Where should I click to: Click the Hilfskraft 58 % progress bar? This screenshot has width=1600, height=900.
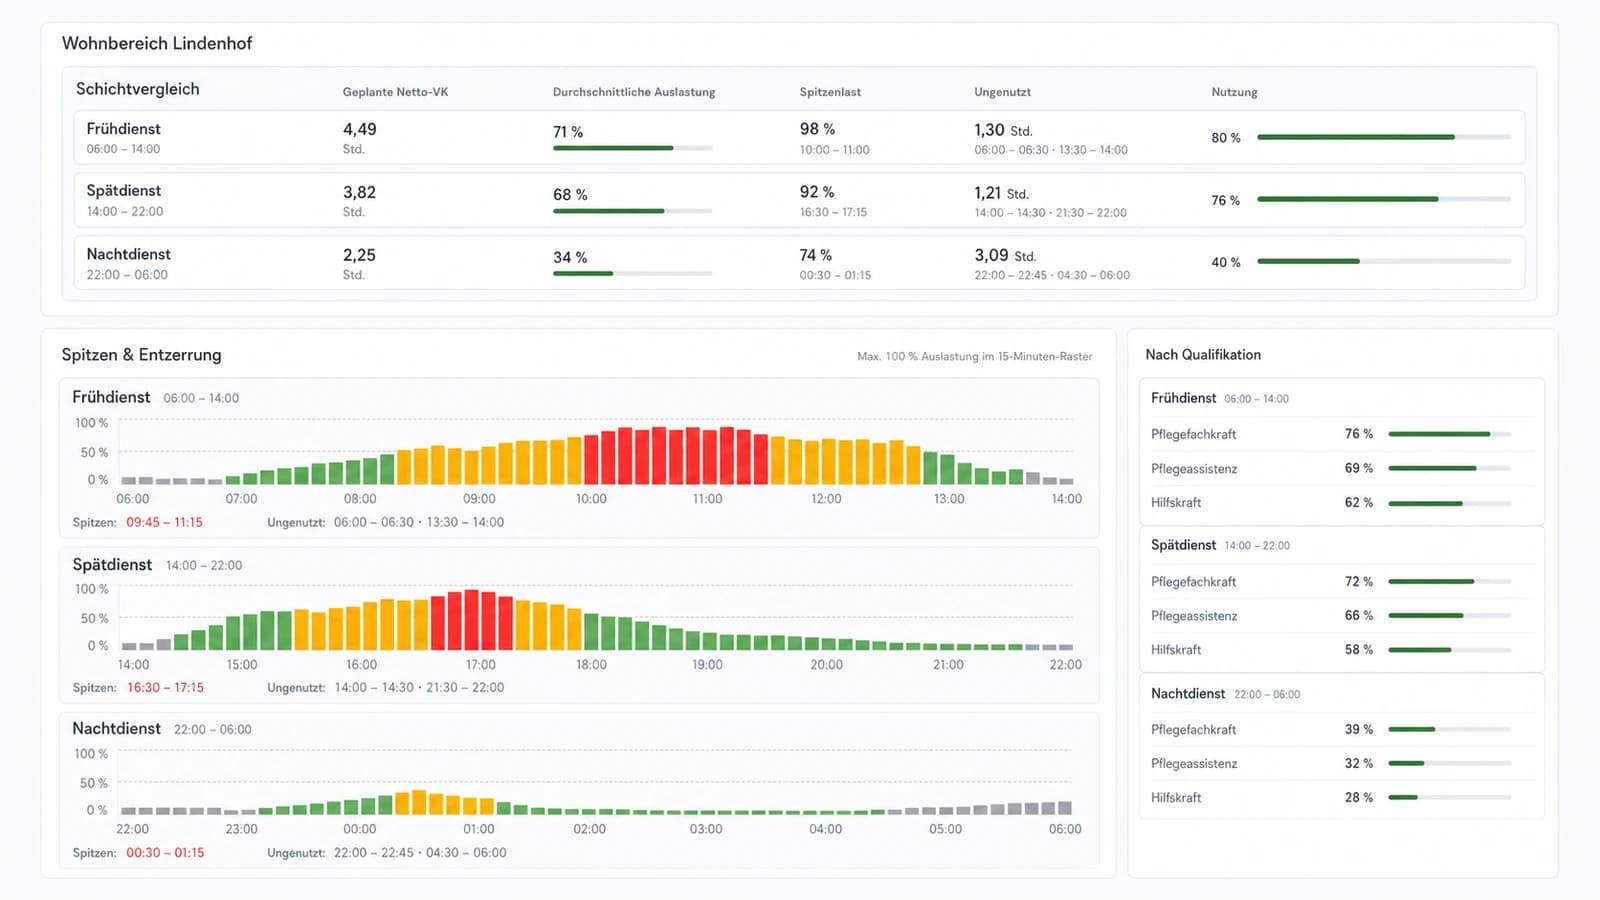click(1450, 650)
